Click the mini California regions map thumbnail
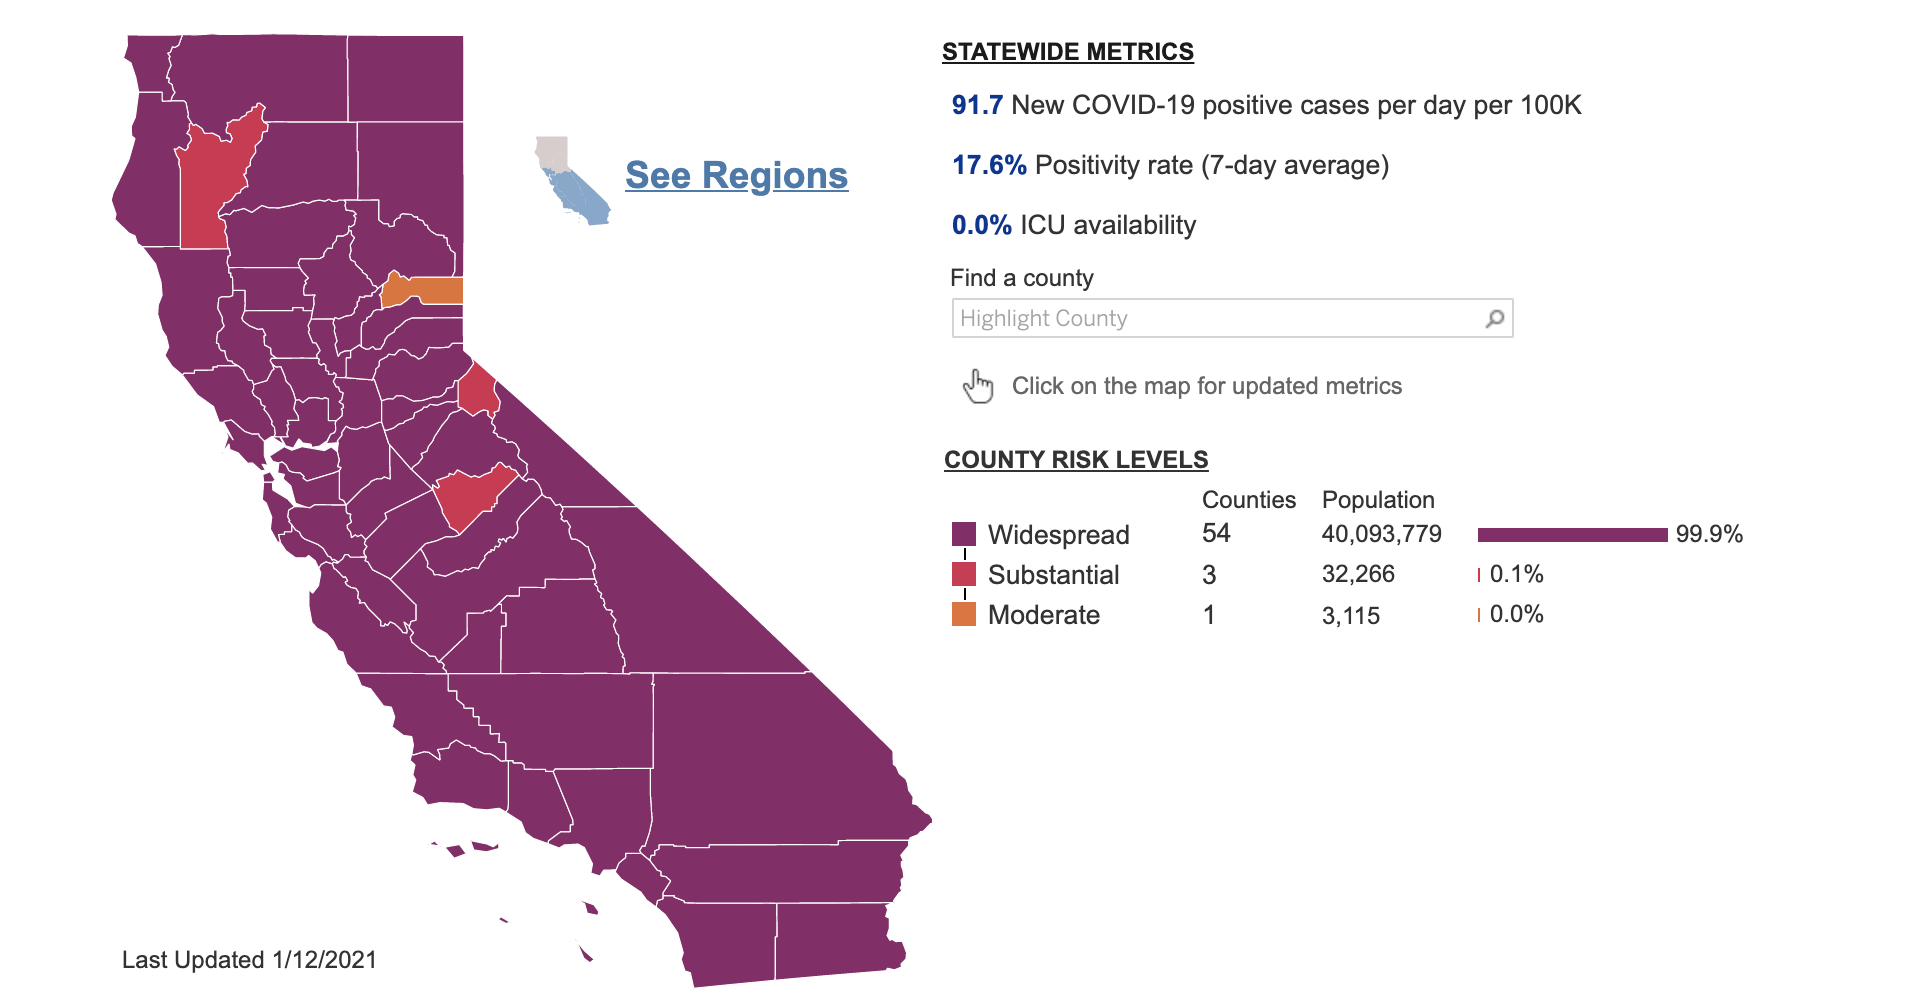1922x998 pixels. [x=572, y=181]
